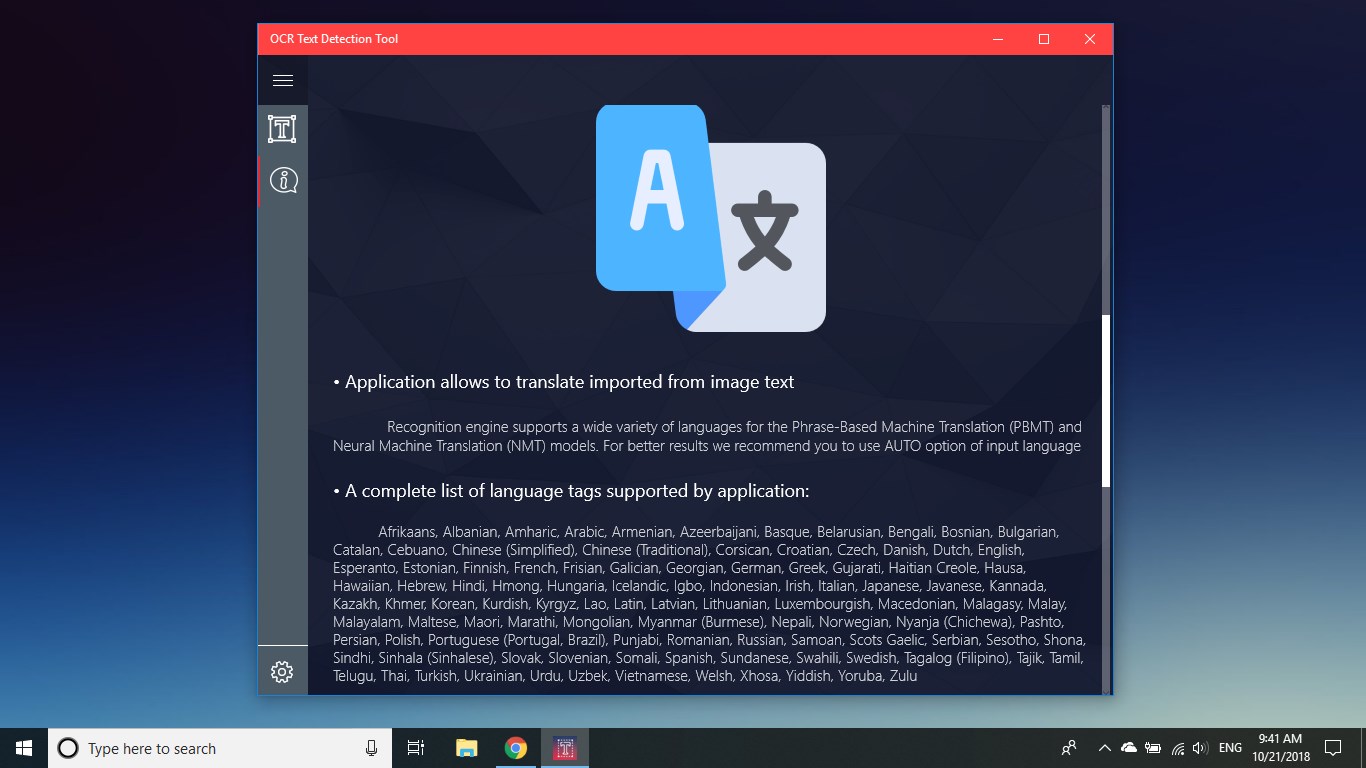This screenshot has height=768, width=1366.
Task: Click the 'OCR Text Detection Tool' title text
Action: pos(334,39)
